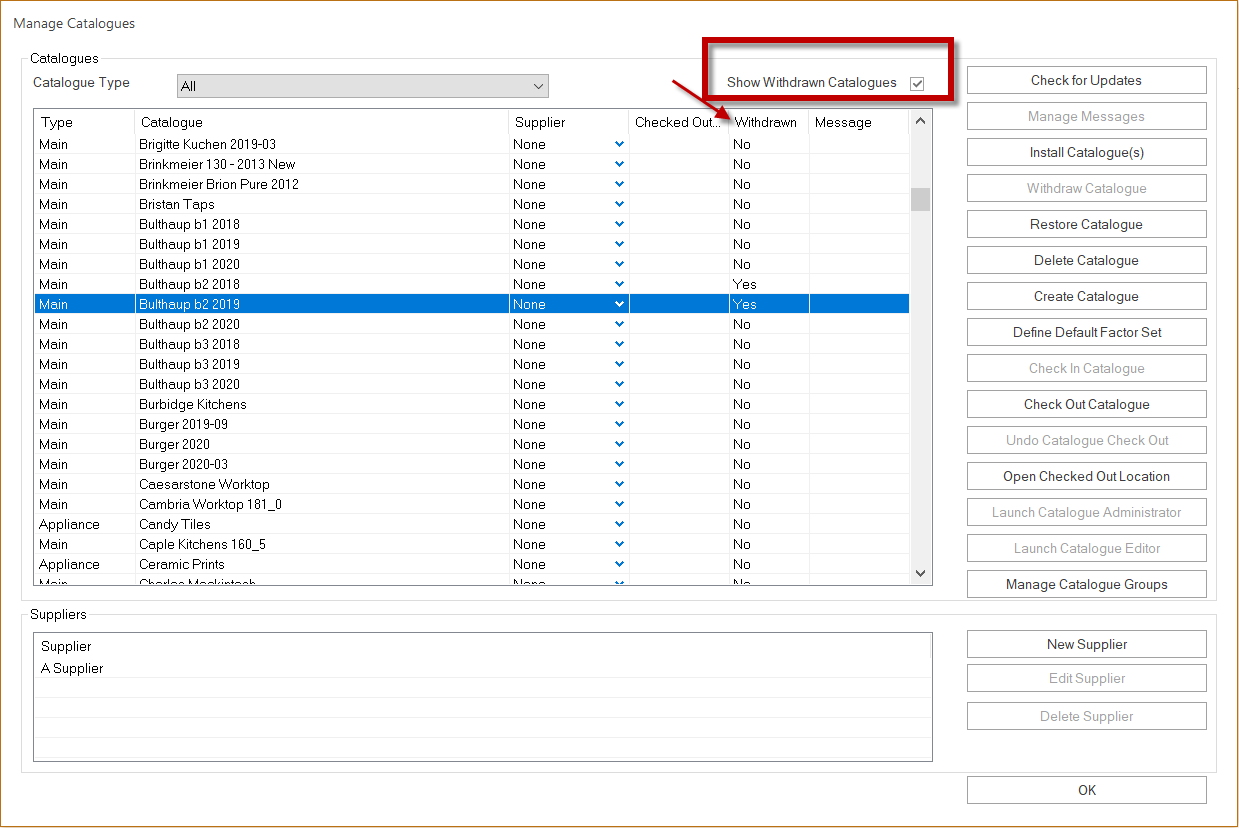Open the Catalogue Type dropdown
Image resolution: width=1239 pixels, height=828 pixels.
pyautogui.click(x=363, y=86)
